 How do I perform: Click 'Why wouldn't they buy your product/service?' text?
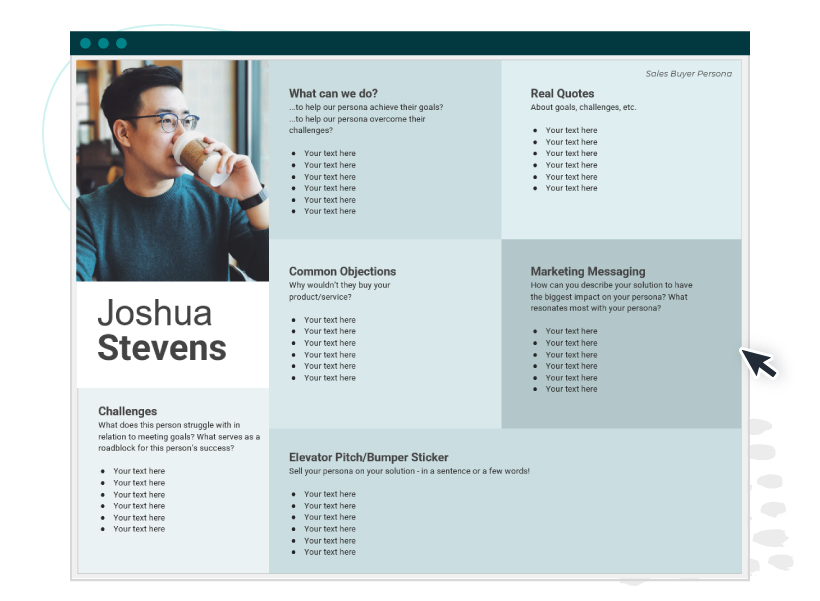(x=339, y=291)
